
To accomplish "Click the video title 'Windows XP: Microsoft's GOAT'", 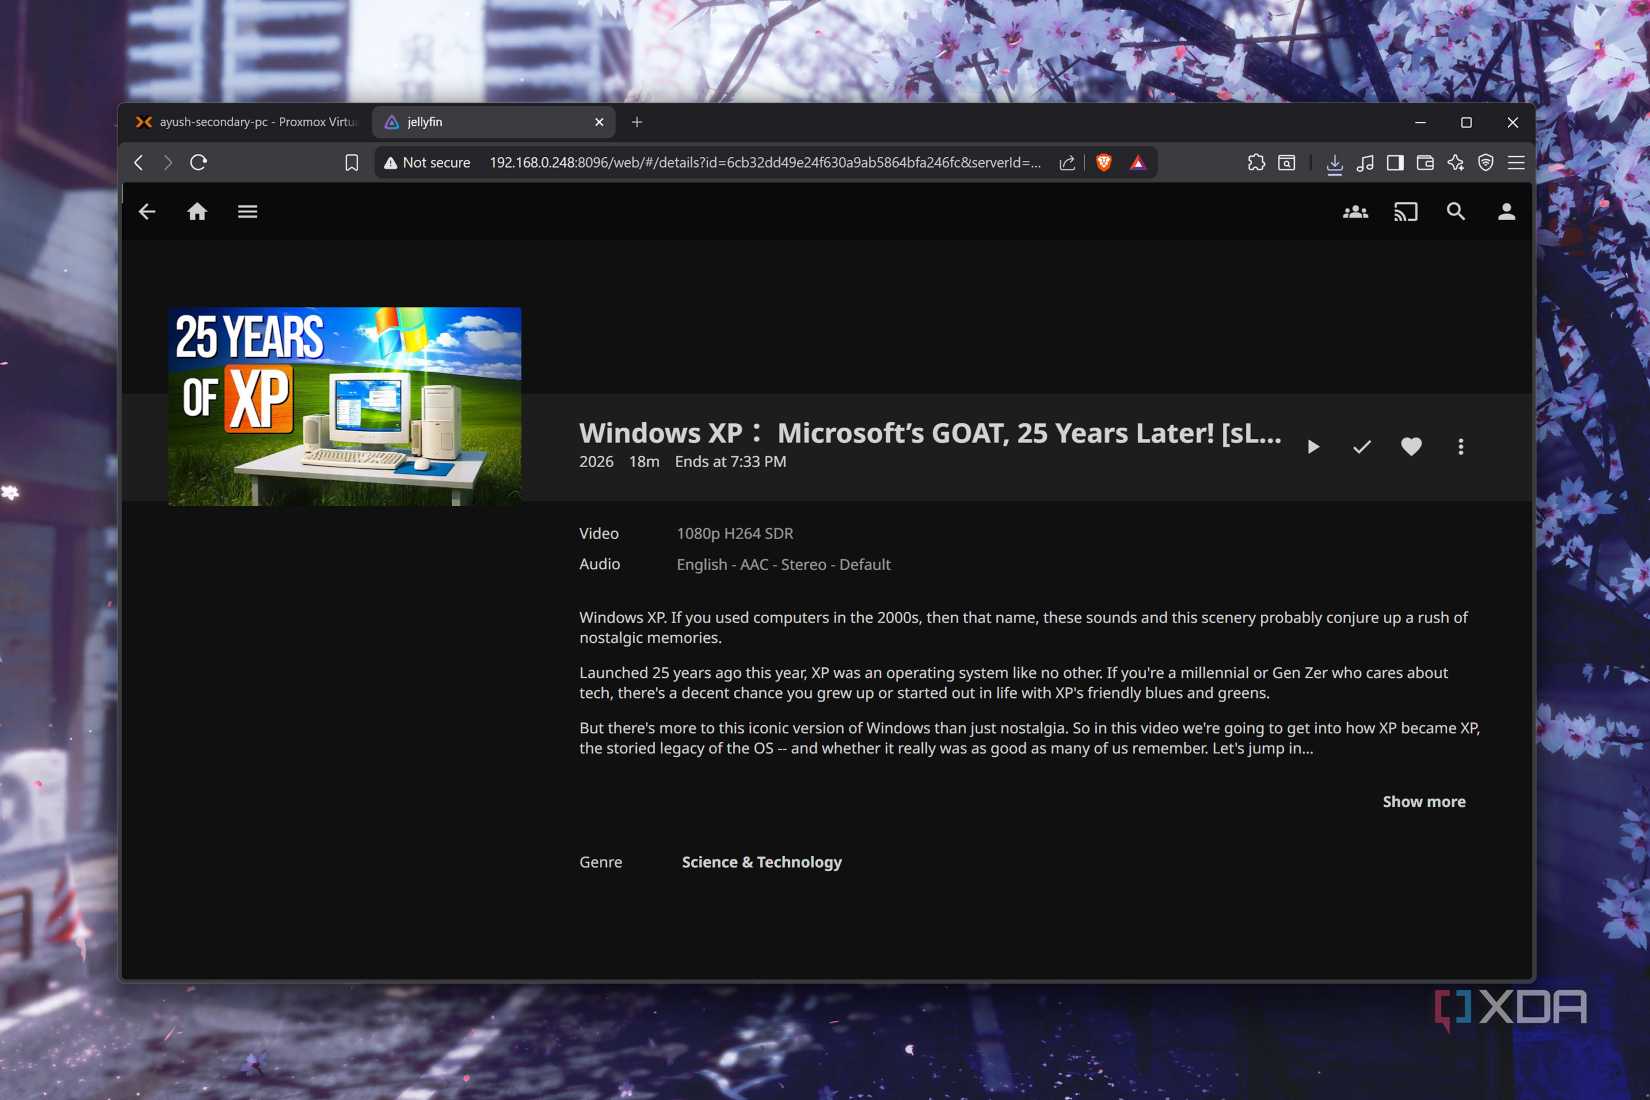I will [930, 433].
